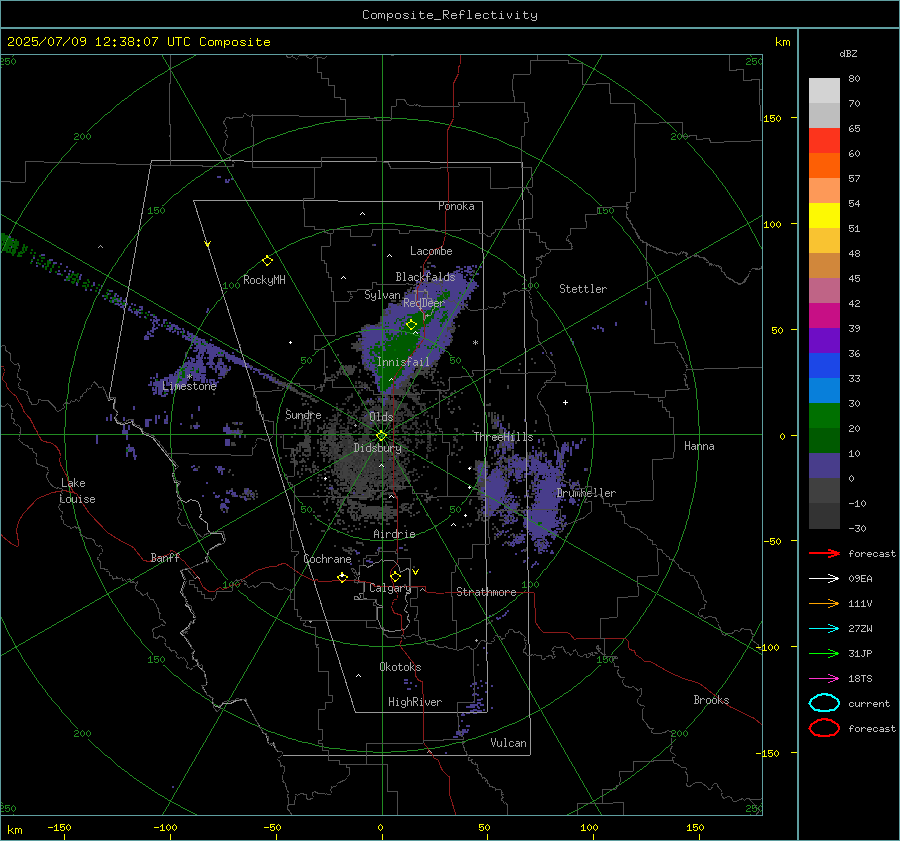The height and width of the screenshot is (841, 900).
Task: Click the Strathmore town label
Action: 486,592
